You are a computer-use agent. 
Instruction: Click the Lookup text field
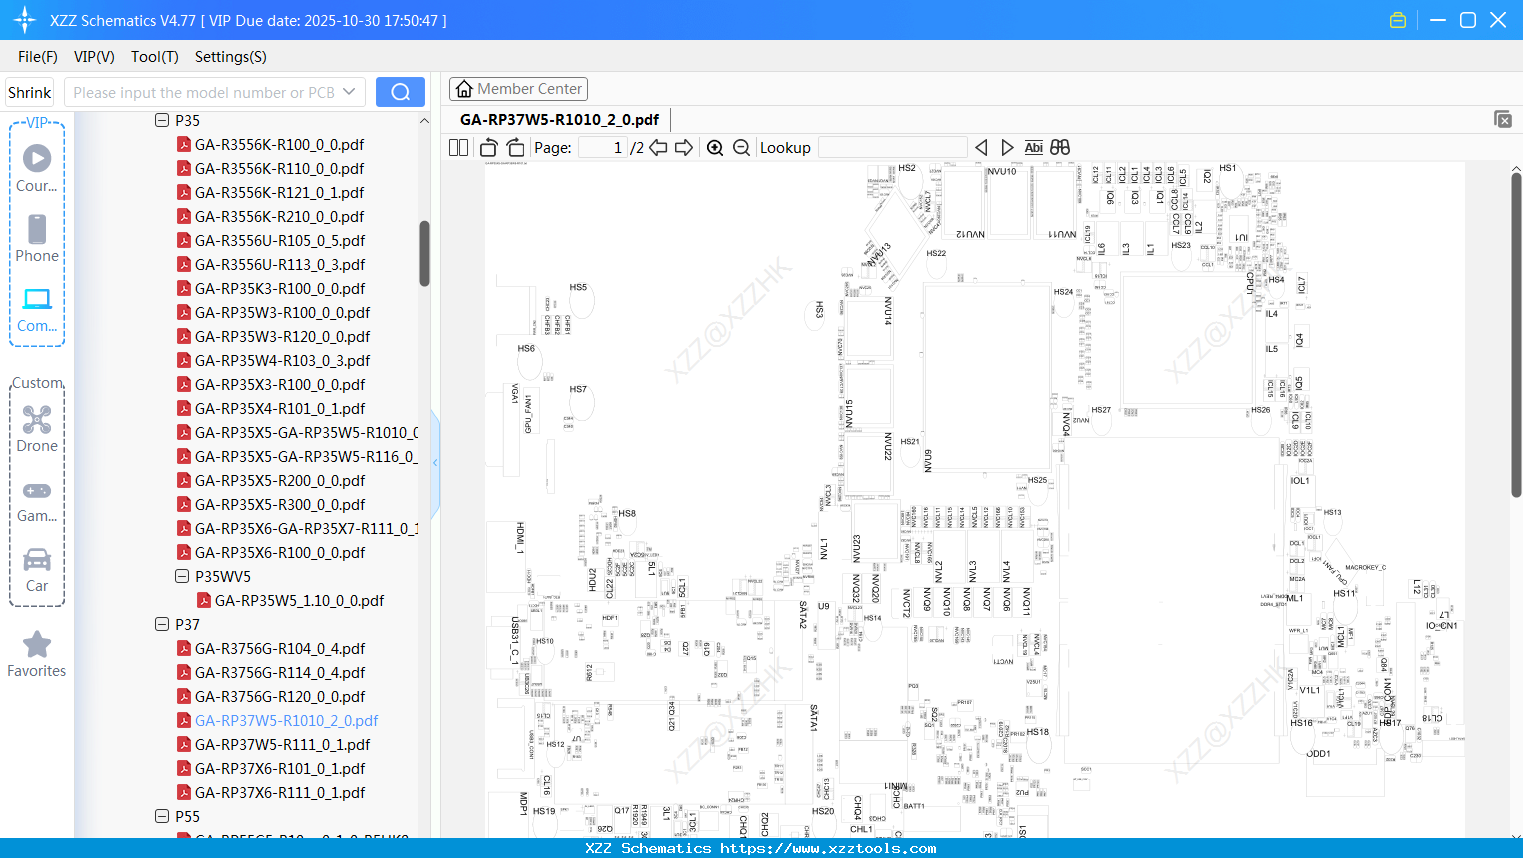click(x=893, y=148)
